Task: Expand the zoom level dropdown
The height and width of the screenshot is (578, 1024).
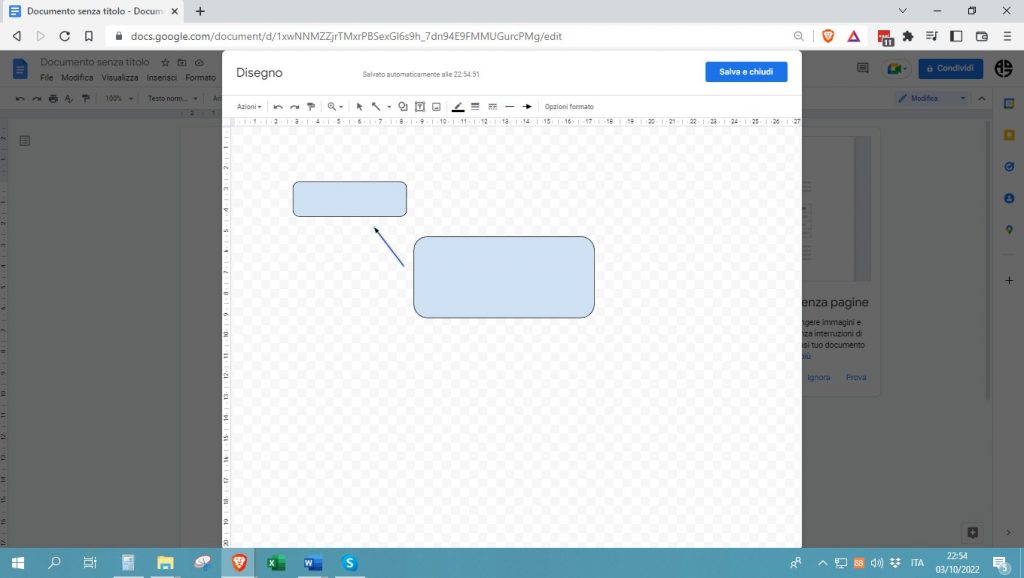Action: [340, 106]
